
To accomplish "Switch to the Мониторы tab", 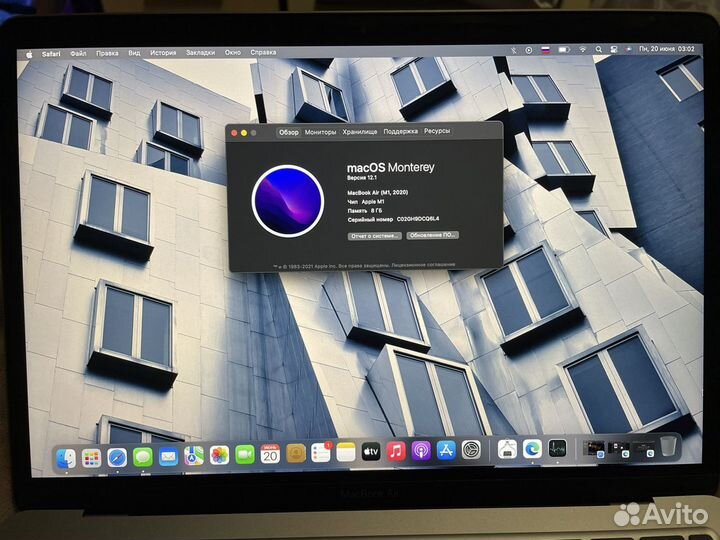I will tap(321, 132).
